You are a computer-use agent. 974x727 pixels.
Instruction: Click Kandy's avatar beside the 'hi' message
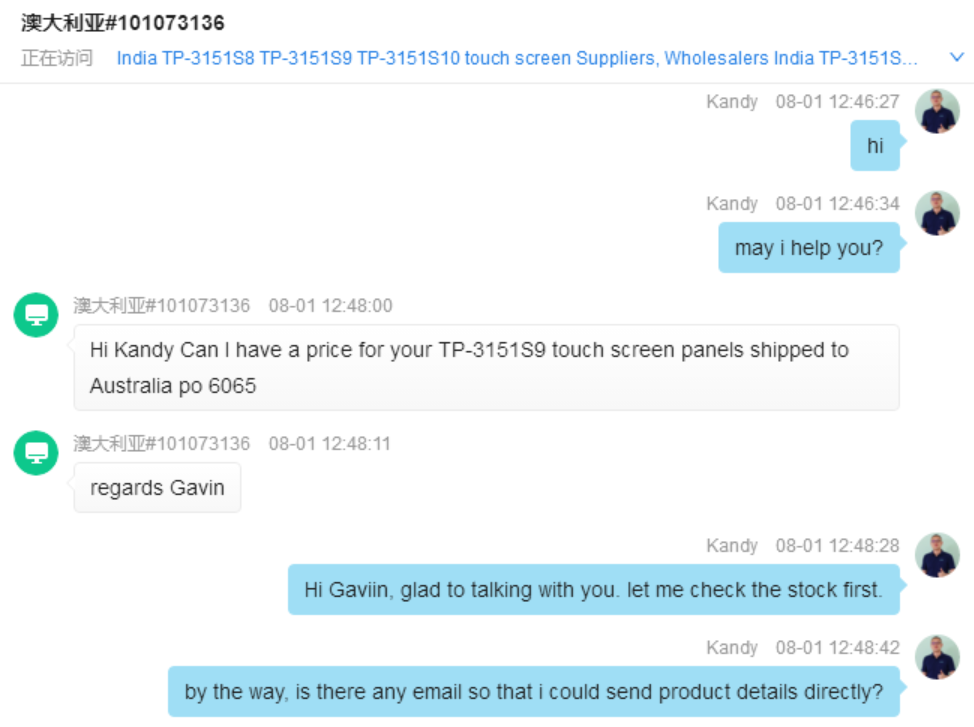click(937, 111)
